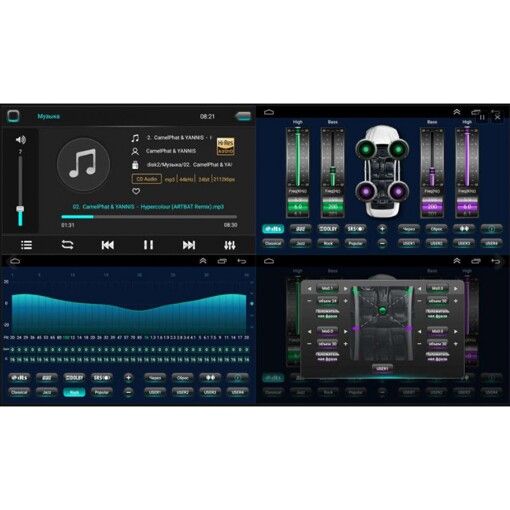Click minus button on equalizer screen
Screen dimensions: 510x510
pos(128,392)
